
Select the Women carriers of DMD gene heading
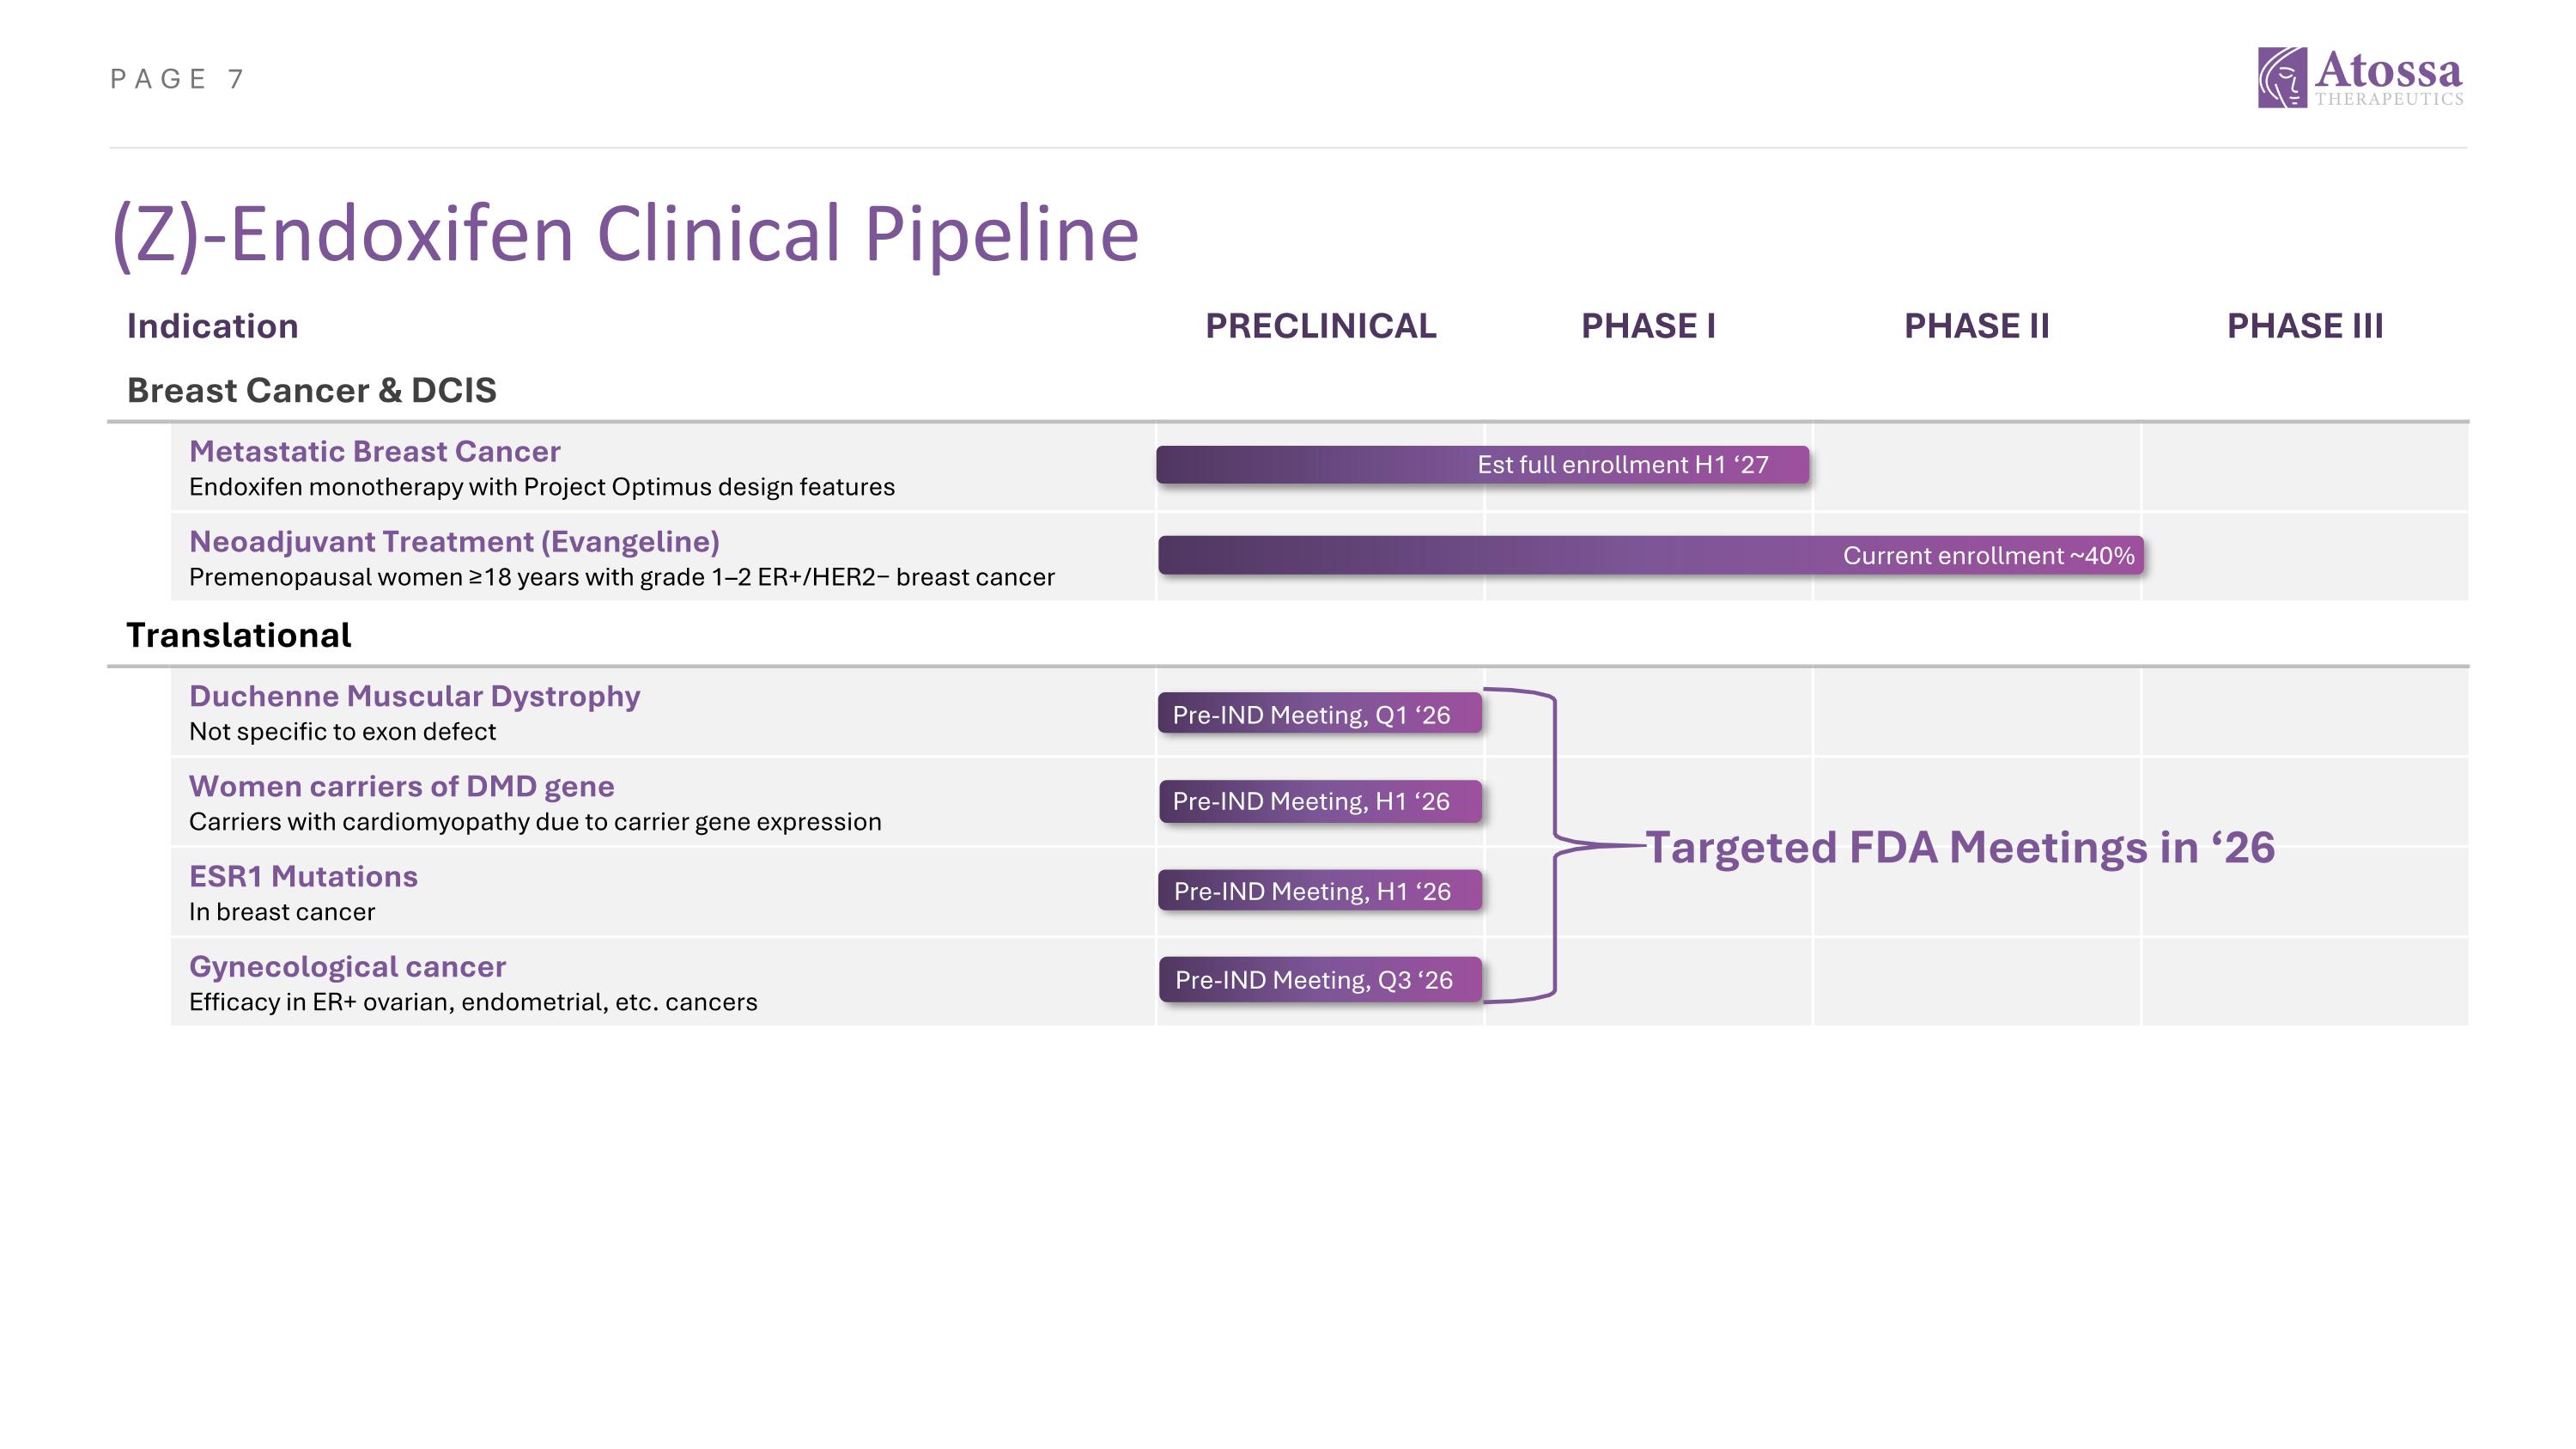point(401,786)
